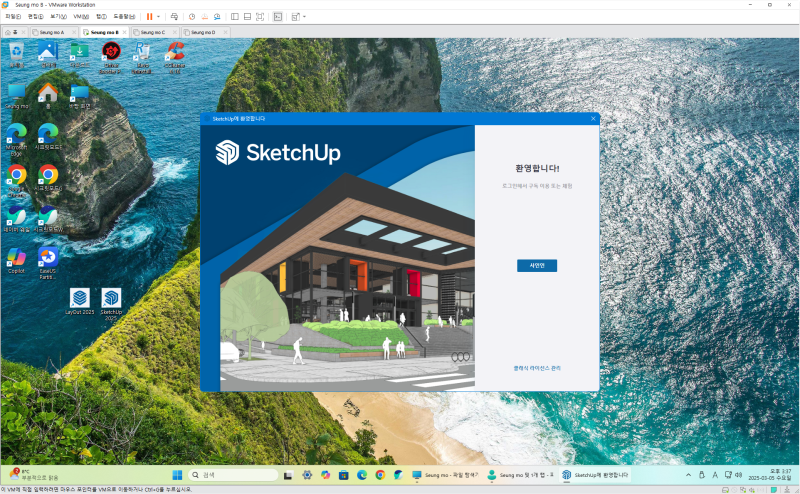The image size is (800, 494).
Task: Open the snapshot manager
Action: [217, 17]
